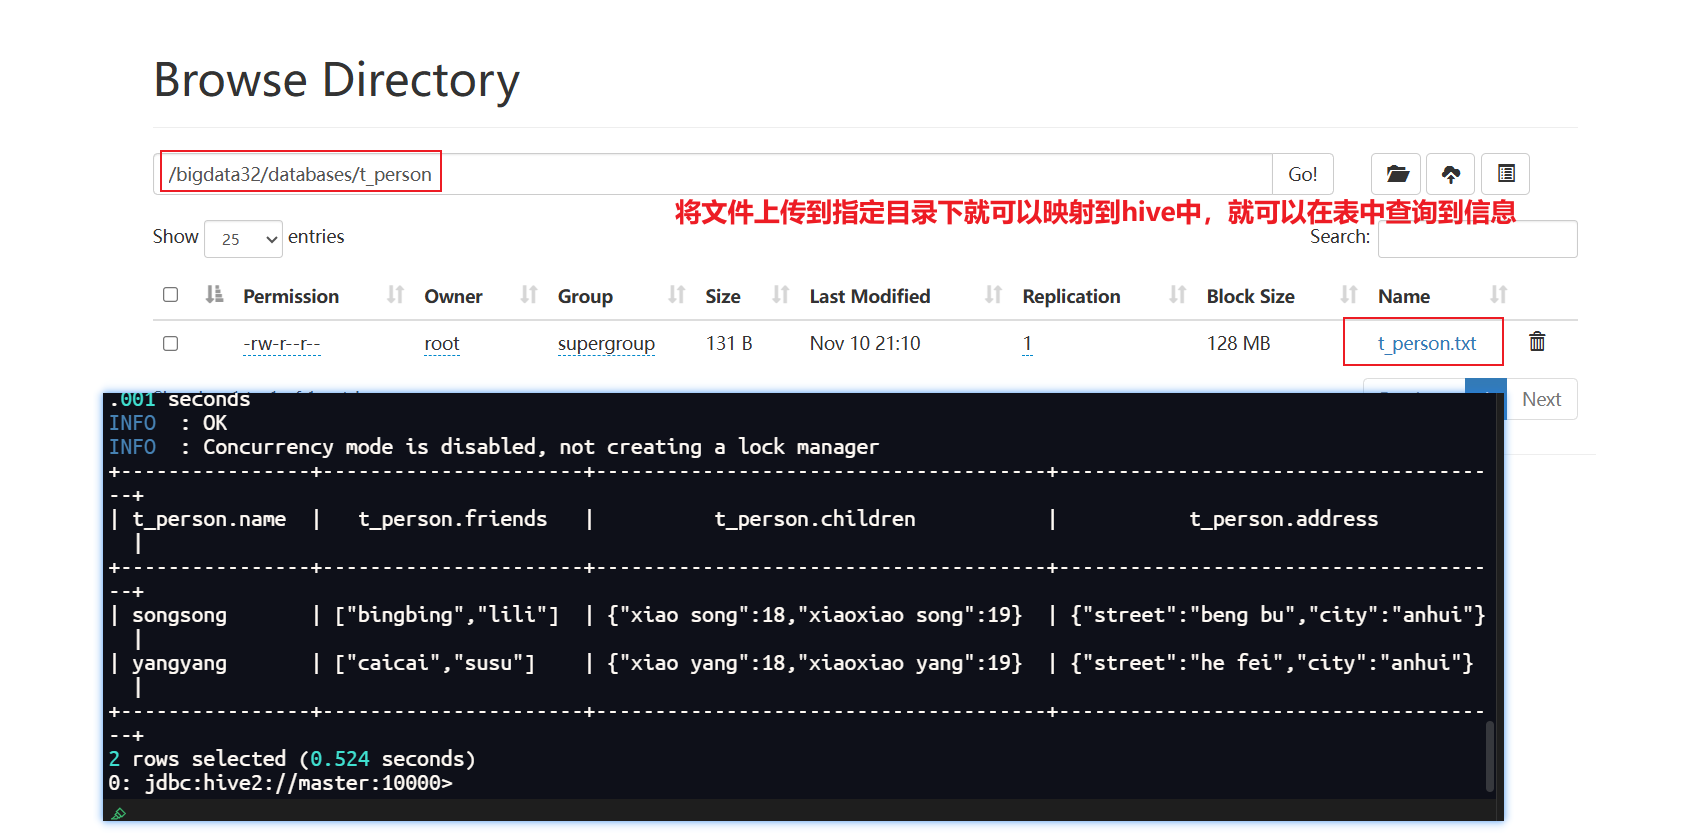The image size is (1704, 833).
Task: Click the t_person.friends header in terminal
Action: [453, 519]
